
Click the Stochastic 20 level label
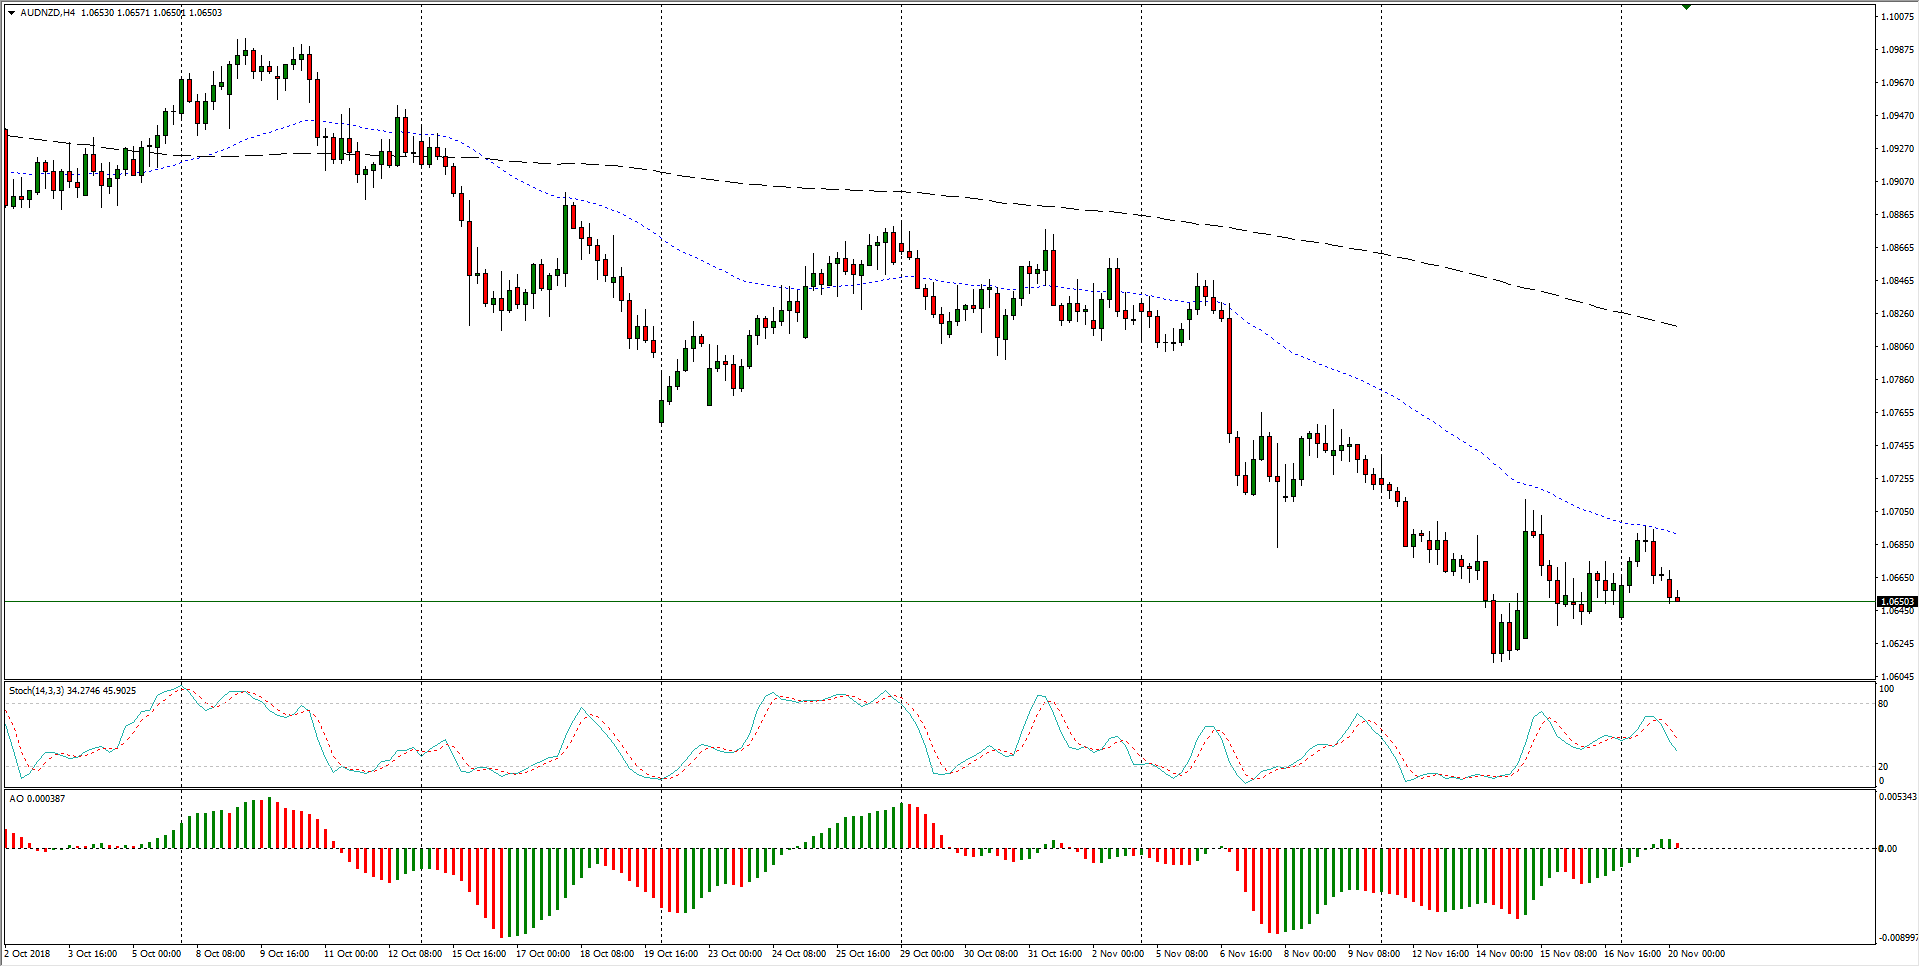tap(1883, 767)
